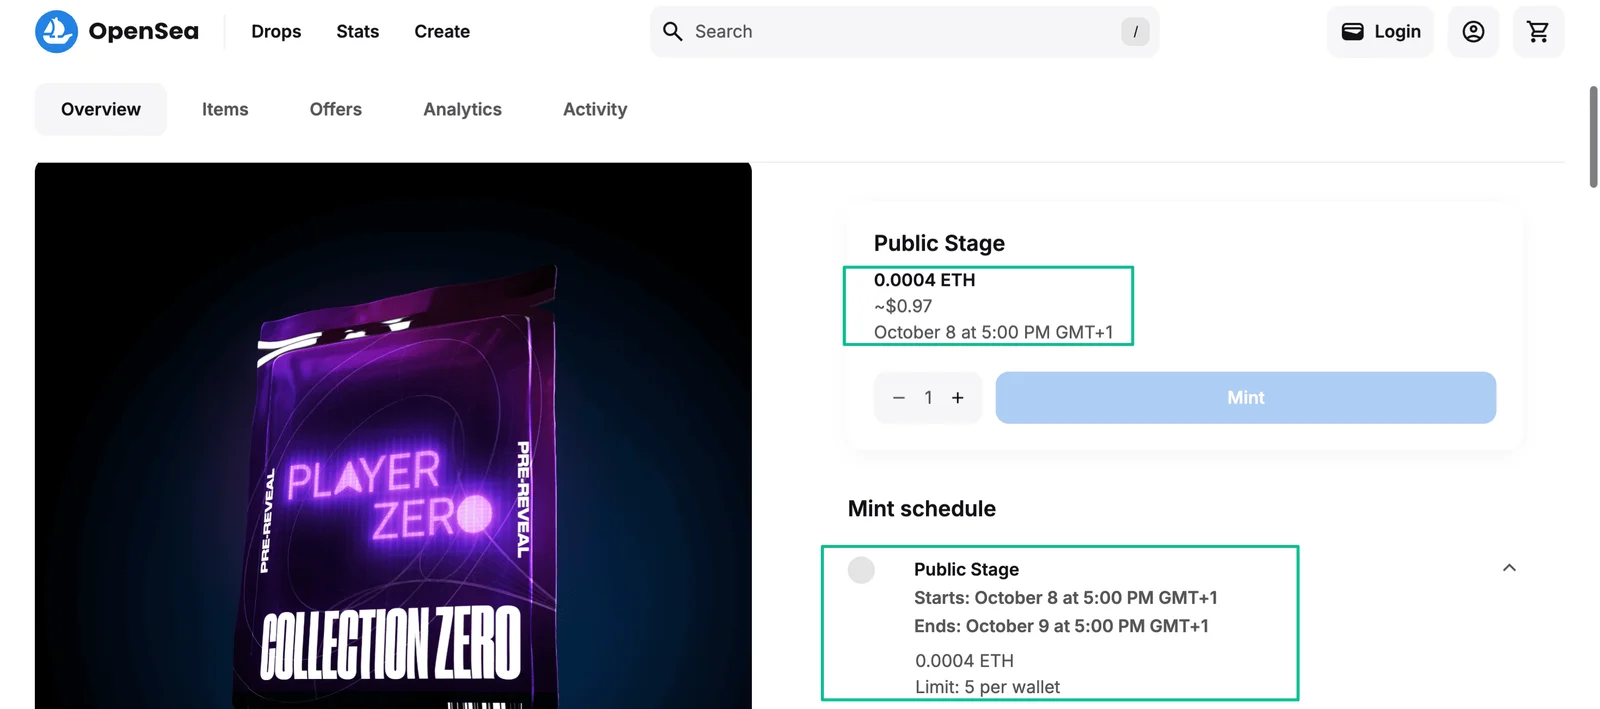
Task: Focus the Search input field
Action: pos(904,32)
